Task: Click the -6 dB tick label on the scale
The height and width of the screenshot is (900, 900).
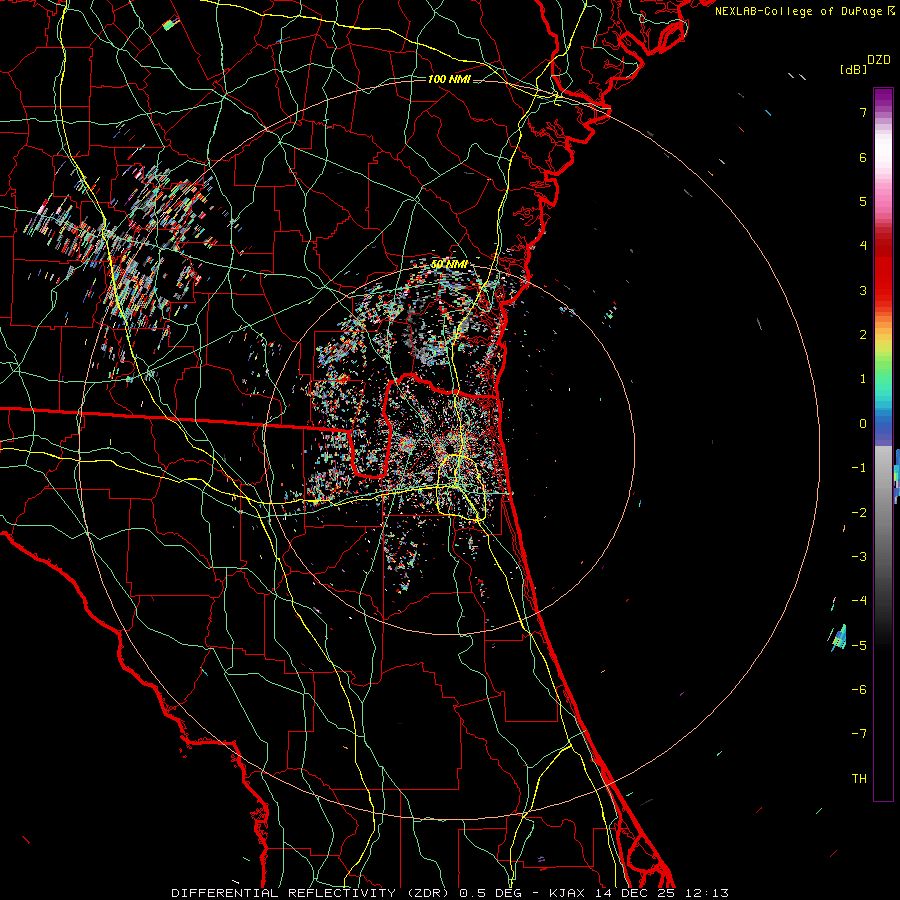Action: point(859,690)
